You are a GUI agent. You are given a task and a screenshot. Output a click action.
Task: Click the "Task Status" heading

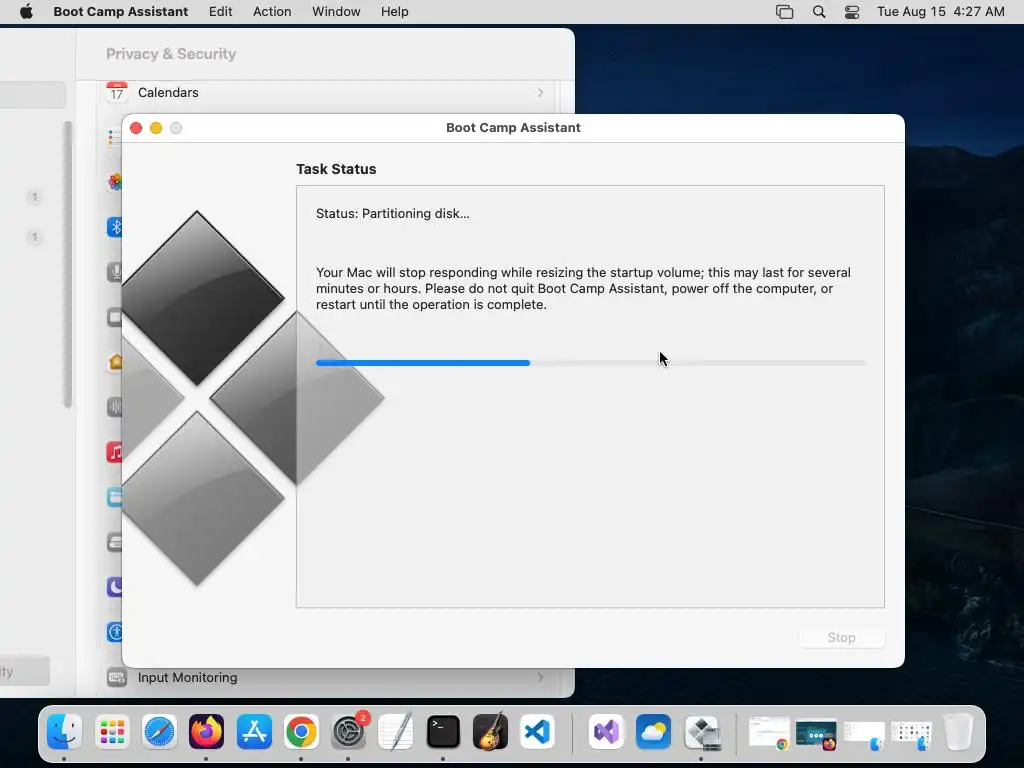336,169
